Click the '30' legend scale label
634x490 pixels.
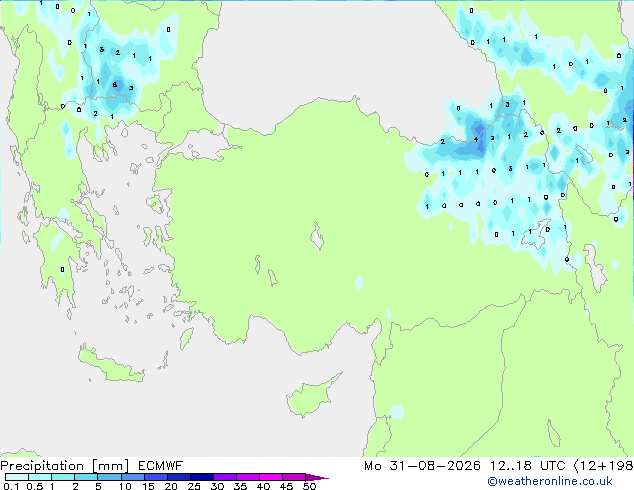(x=217, y=486)
